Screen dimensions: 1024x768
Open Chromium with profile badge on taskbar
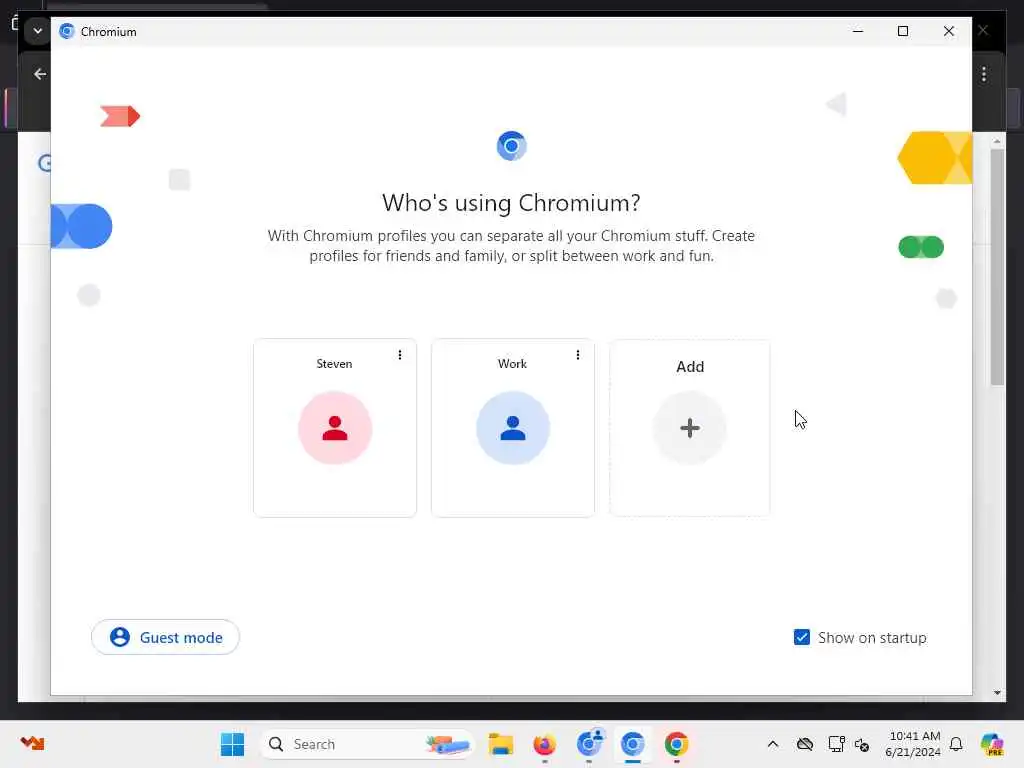coord(589,744)
